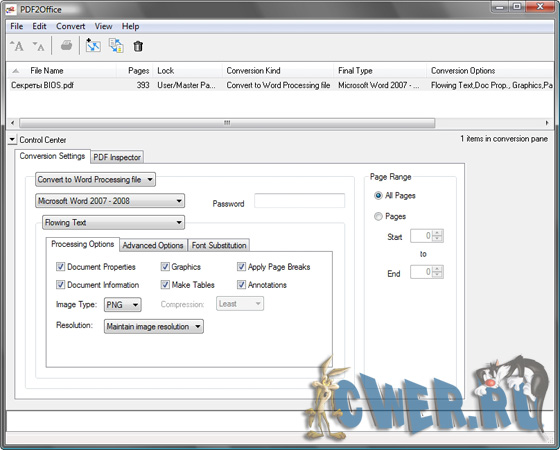
Task: Open the Maintain image resolution dropdown
Action: click(154, 326)
